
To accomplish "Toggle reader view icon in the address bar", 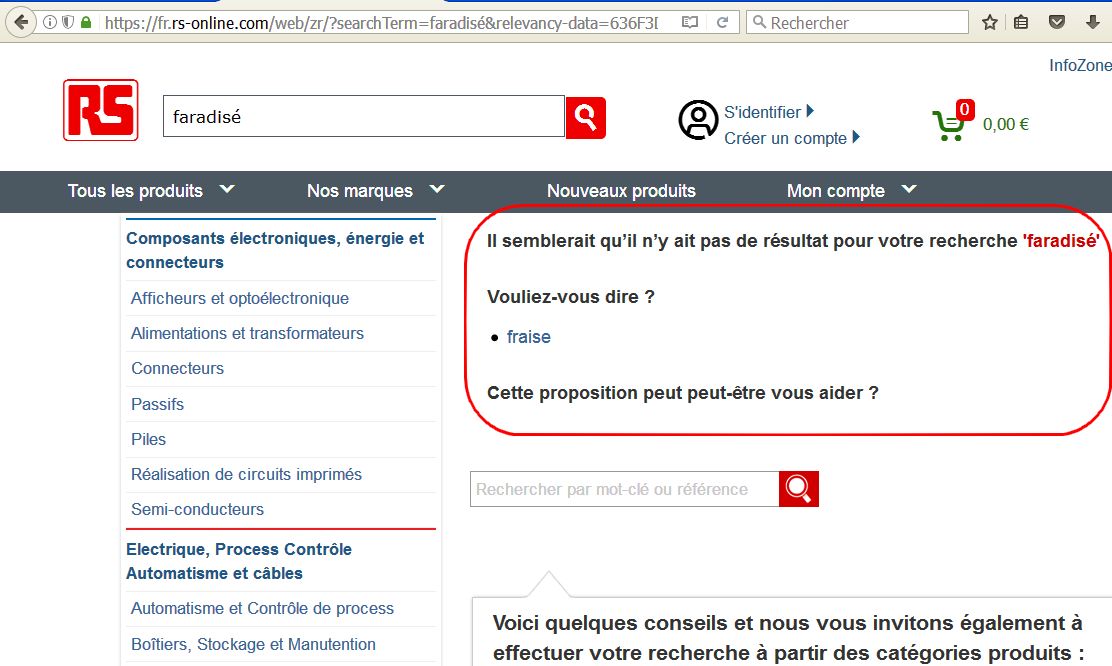I will (689, 23).
